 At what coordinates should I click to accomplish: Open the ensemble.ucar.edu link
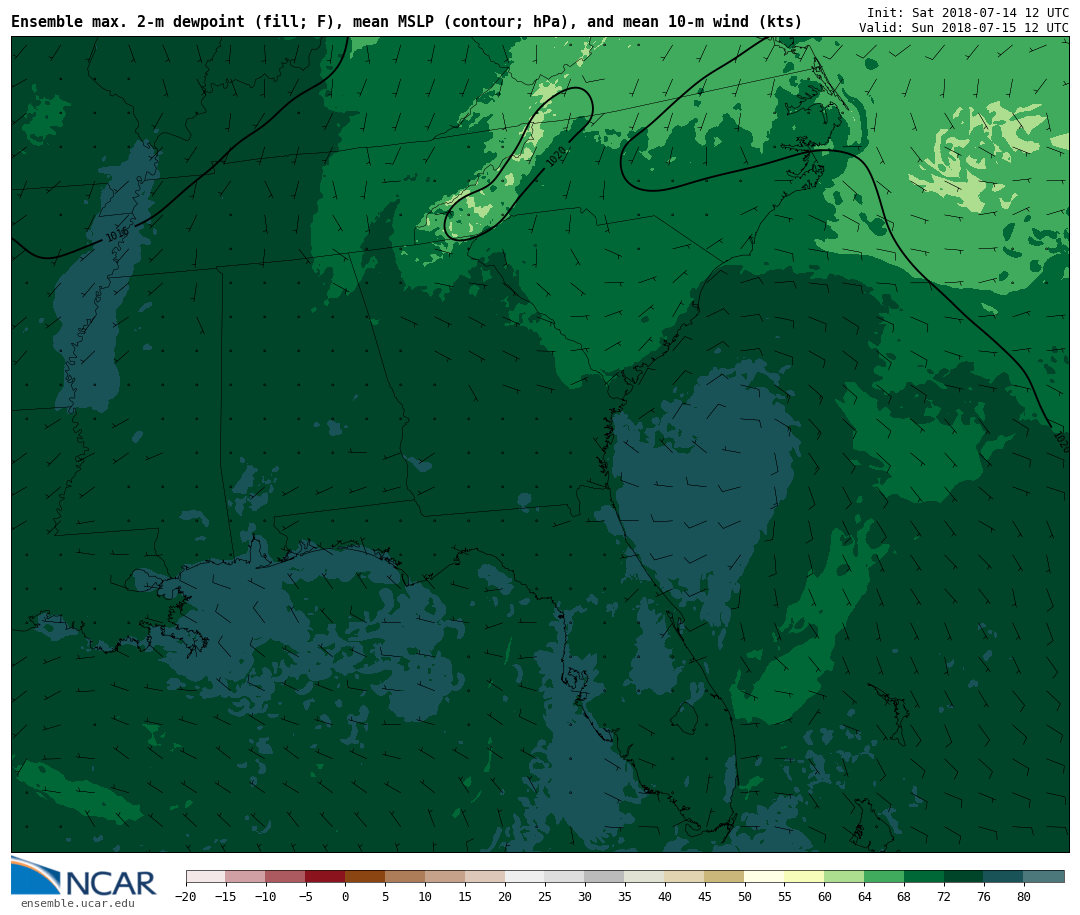pos(78,904)
